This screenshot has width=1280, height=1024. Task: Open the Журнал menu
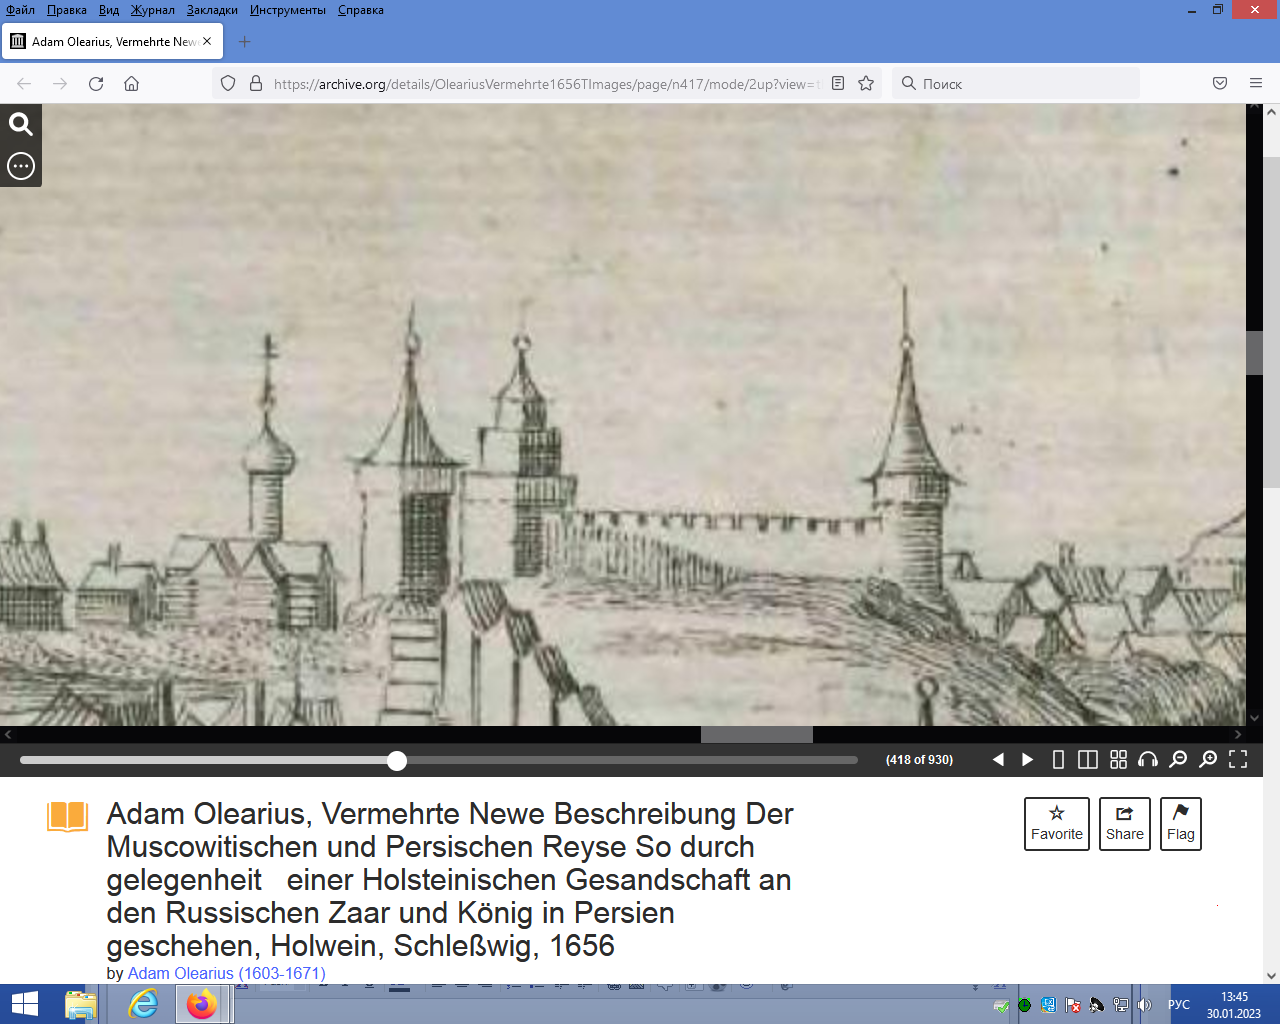click(153, 10)
